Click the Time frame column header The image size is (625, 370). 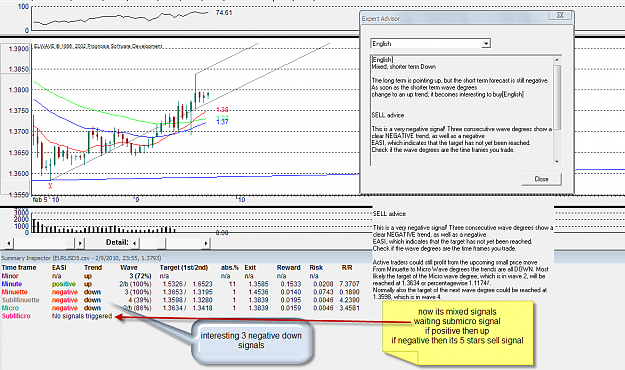coord(19,268)
